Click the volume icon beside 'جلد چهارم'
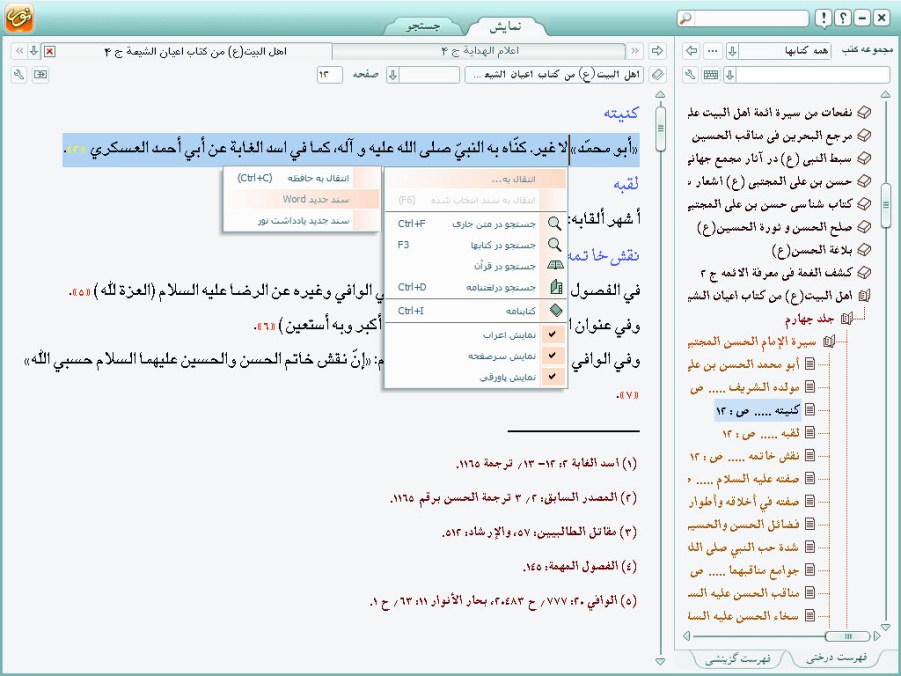The height and width of the screenshot is (676, 901). coord(846,318)
